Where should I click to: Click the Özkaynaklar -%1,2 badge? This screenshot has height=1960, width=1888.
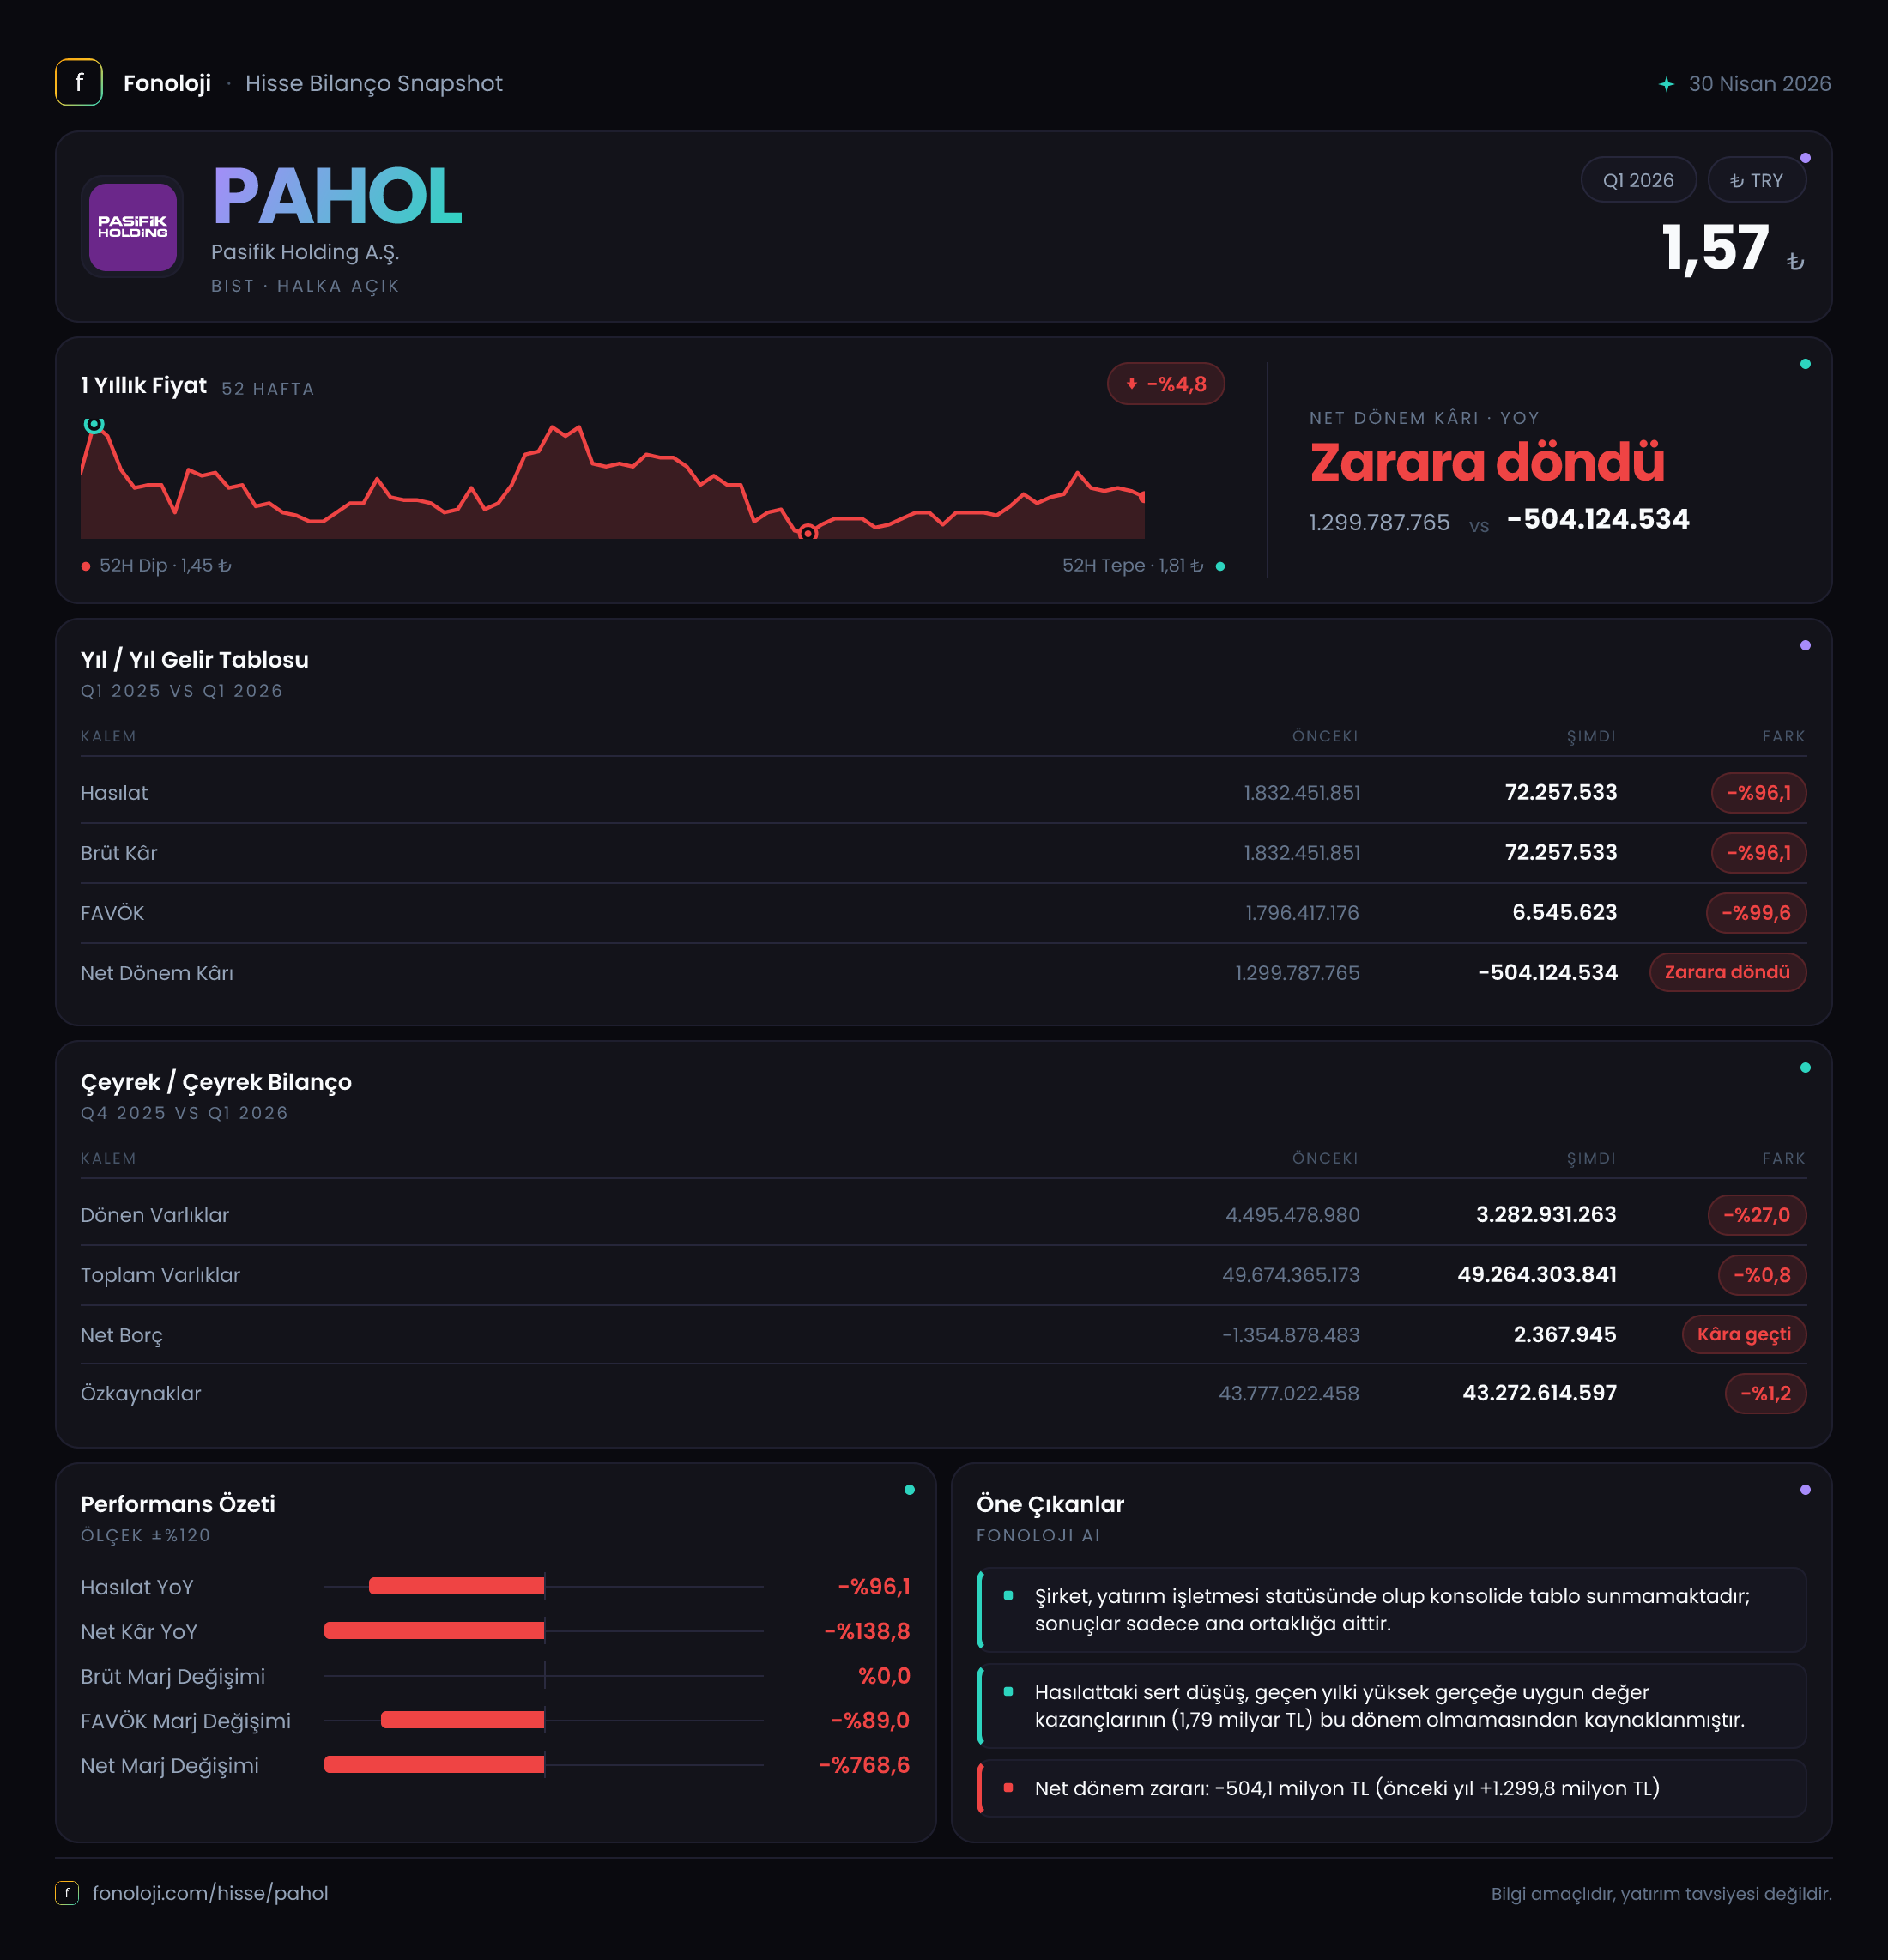coord(1765,1394)
